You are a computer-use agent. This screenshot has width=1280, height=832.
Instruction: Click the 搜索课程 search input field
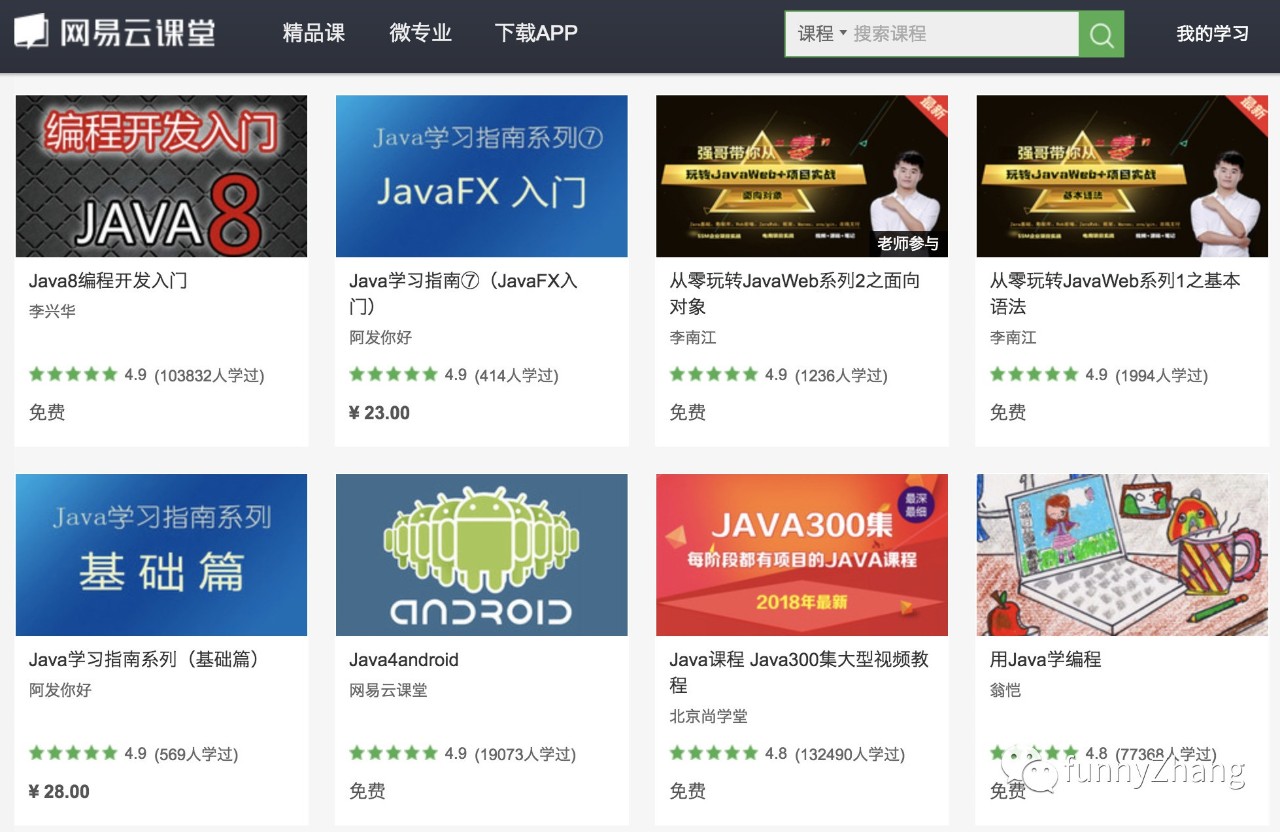960,34
